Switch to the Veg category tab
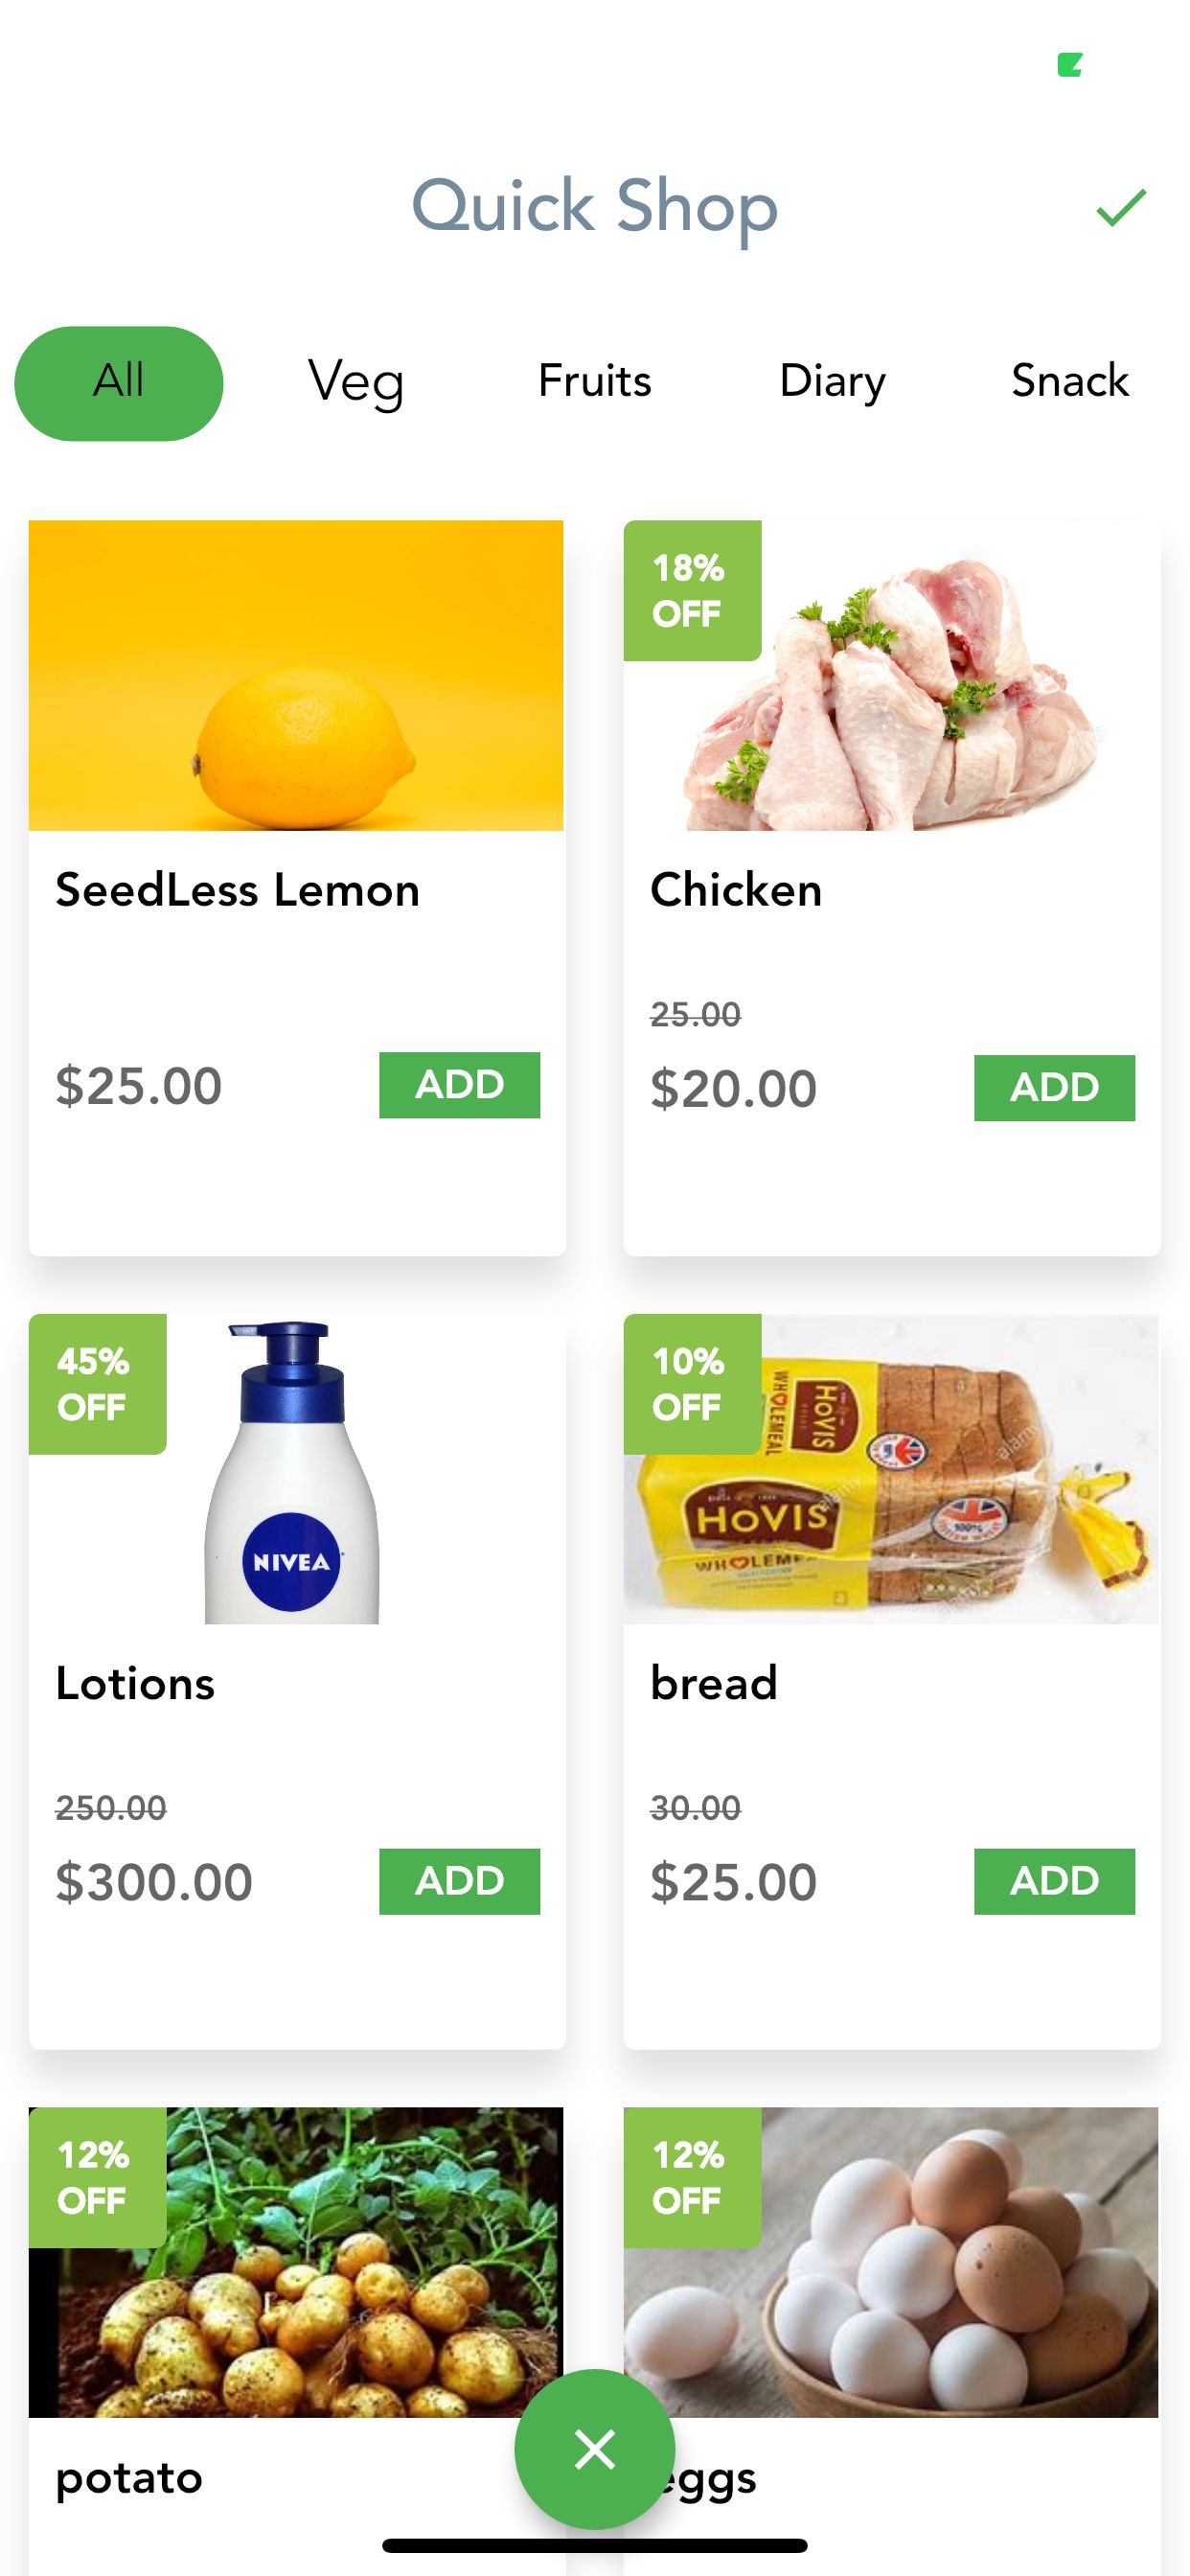Screen dimensions: 1190x2576 pyautogui.click(x=356, y=382)
